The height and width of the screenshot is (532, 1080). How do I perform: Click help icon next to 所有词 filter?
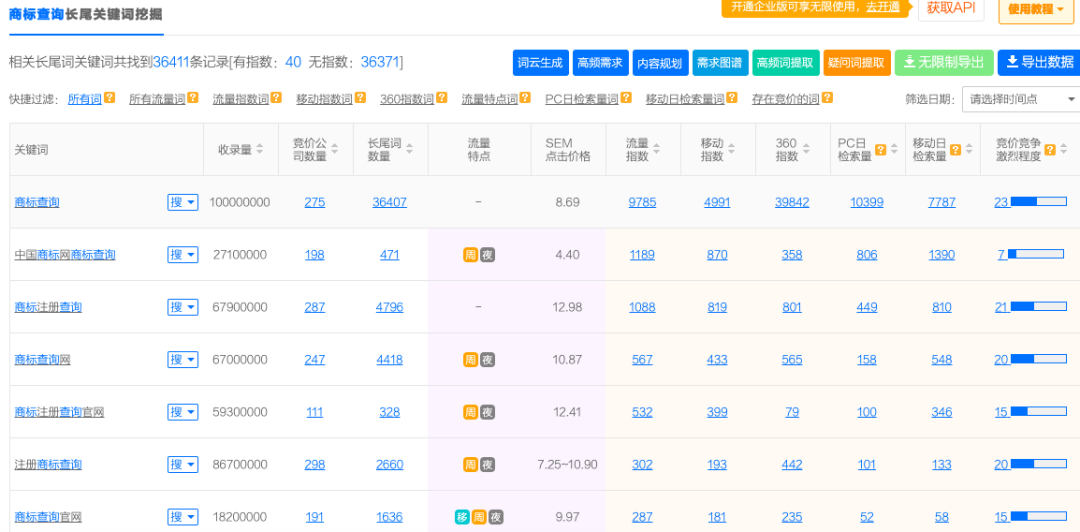tap(110, 99)
